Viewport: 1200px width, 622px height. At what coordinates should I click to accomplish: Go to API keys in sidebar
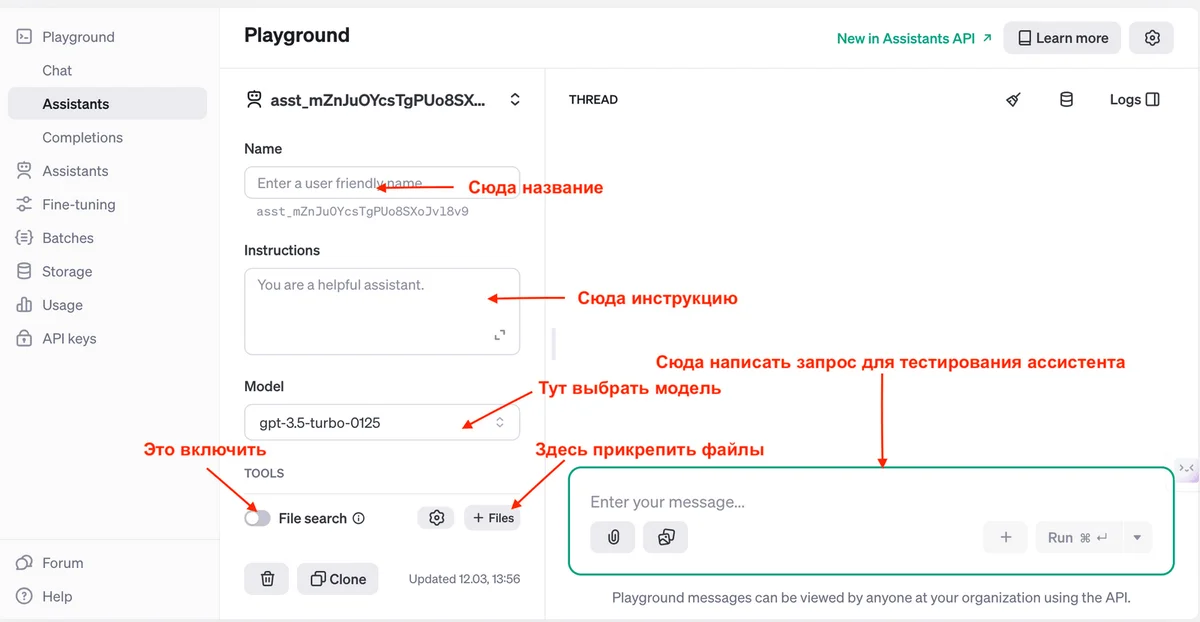tap(69, 338)
